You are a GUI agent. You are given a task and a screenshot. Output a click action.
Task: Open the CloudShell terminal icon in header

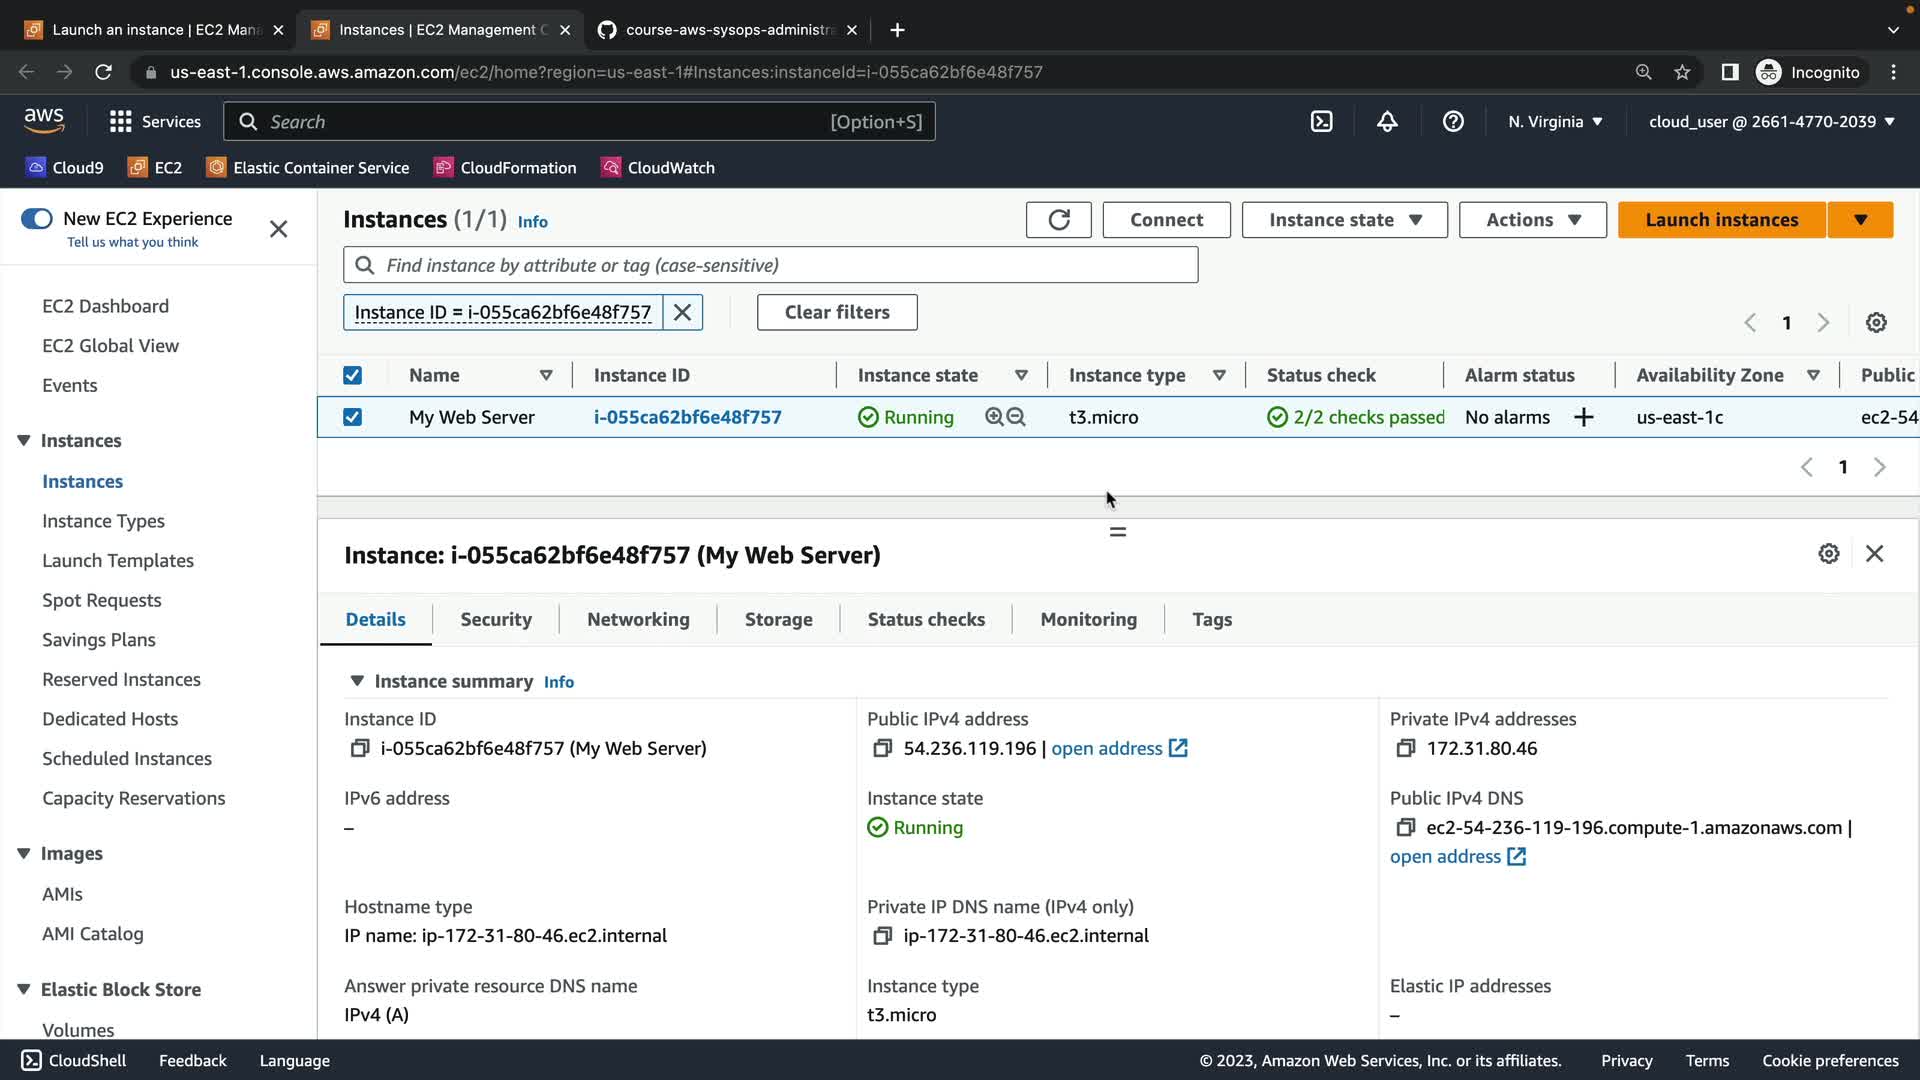pyautogui.click(x=1321, y=122)
